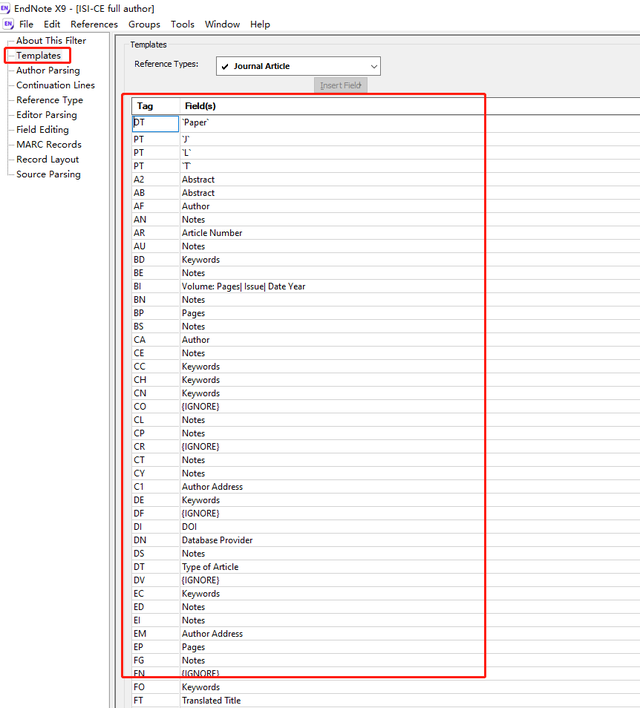Select the AF tag cell
Screen dimensions: 640x708
click(156, 206)
